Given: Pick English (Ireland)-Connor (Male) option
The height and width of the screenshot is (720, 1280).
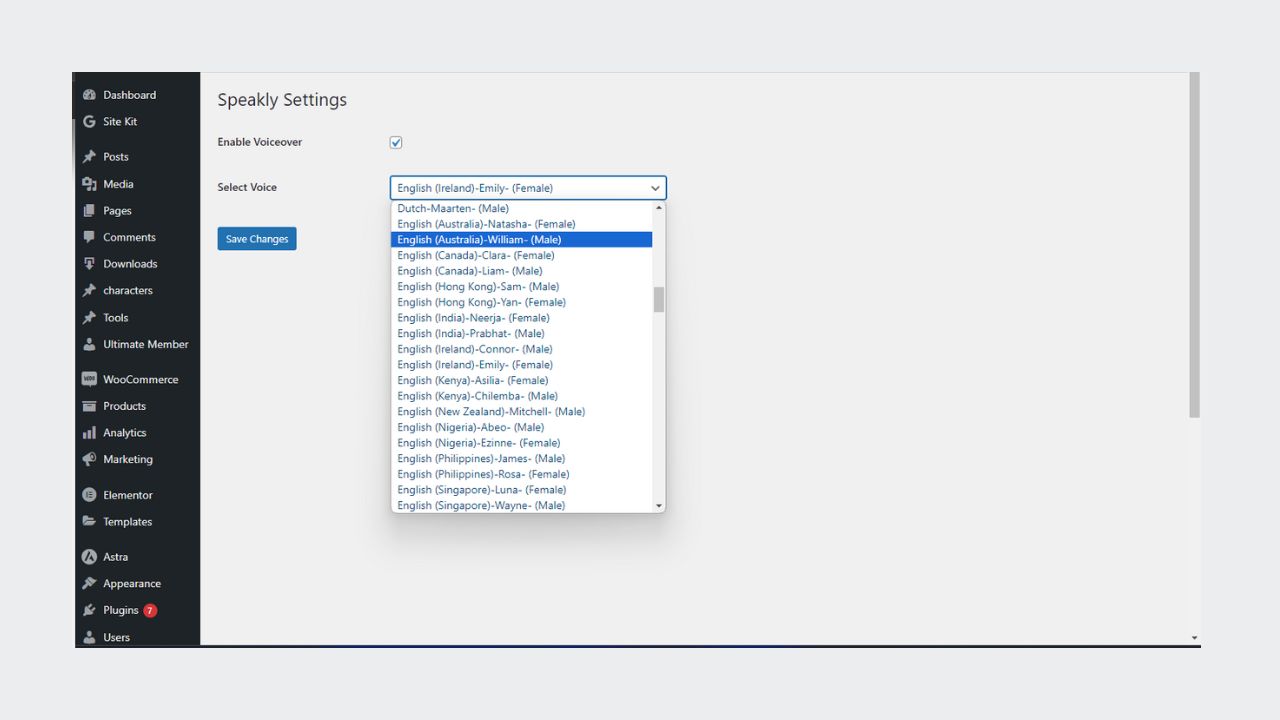Looking at the screenshot, I should 521,349.
